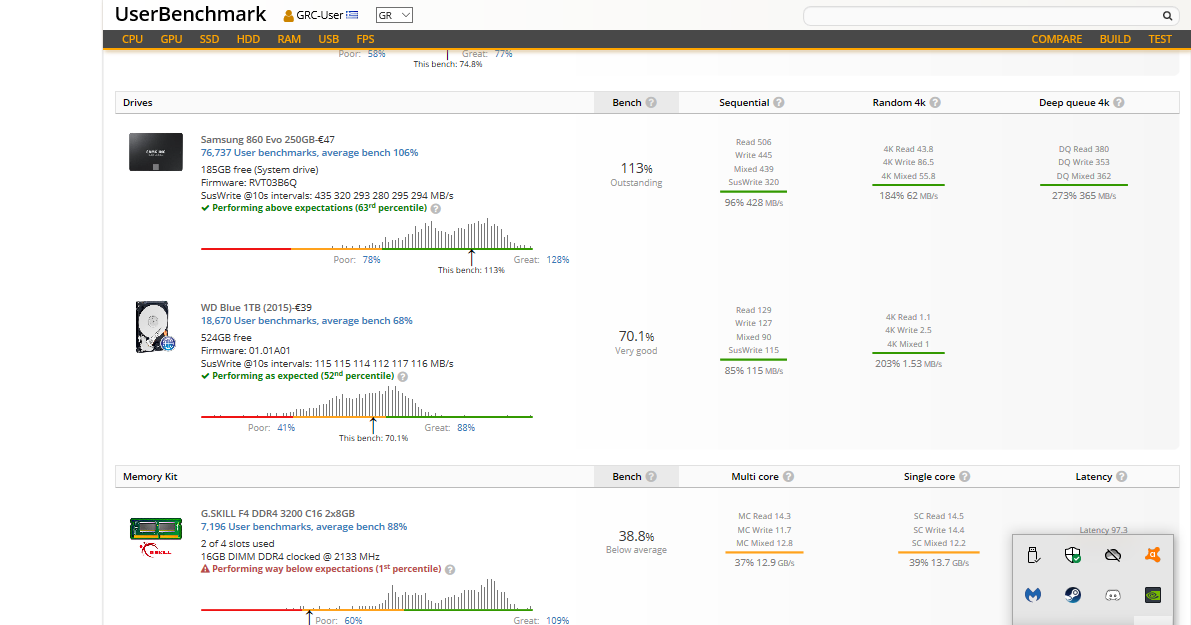Image resolution: width=1191 pixels, height=625 pixels.
Task: Open the Random 4k help question mark
Action: 935,103
